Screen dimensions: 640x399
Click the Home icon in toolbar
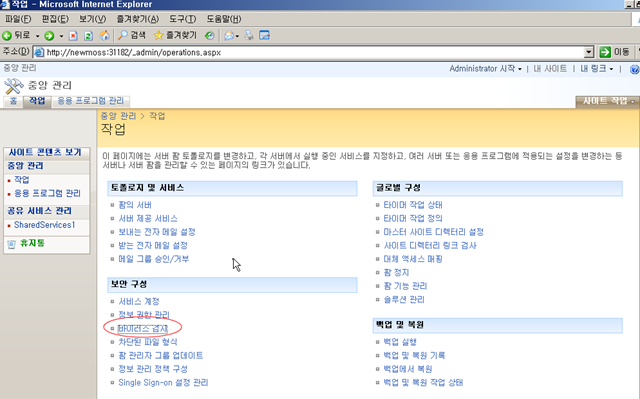(104, 35)
